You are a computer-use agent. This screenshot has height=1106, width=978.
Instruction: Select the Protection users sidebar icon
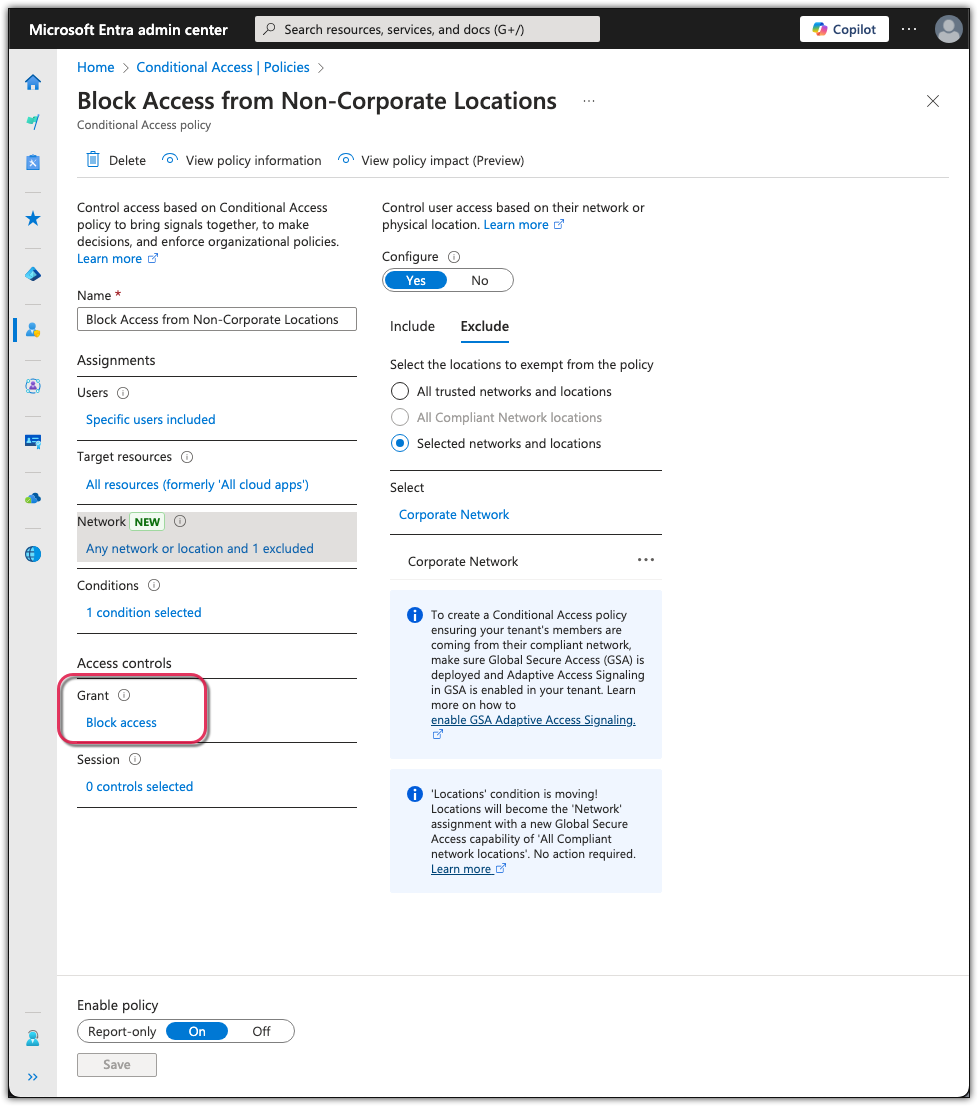click(x=32, y=330)
